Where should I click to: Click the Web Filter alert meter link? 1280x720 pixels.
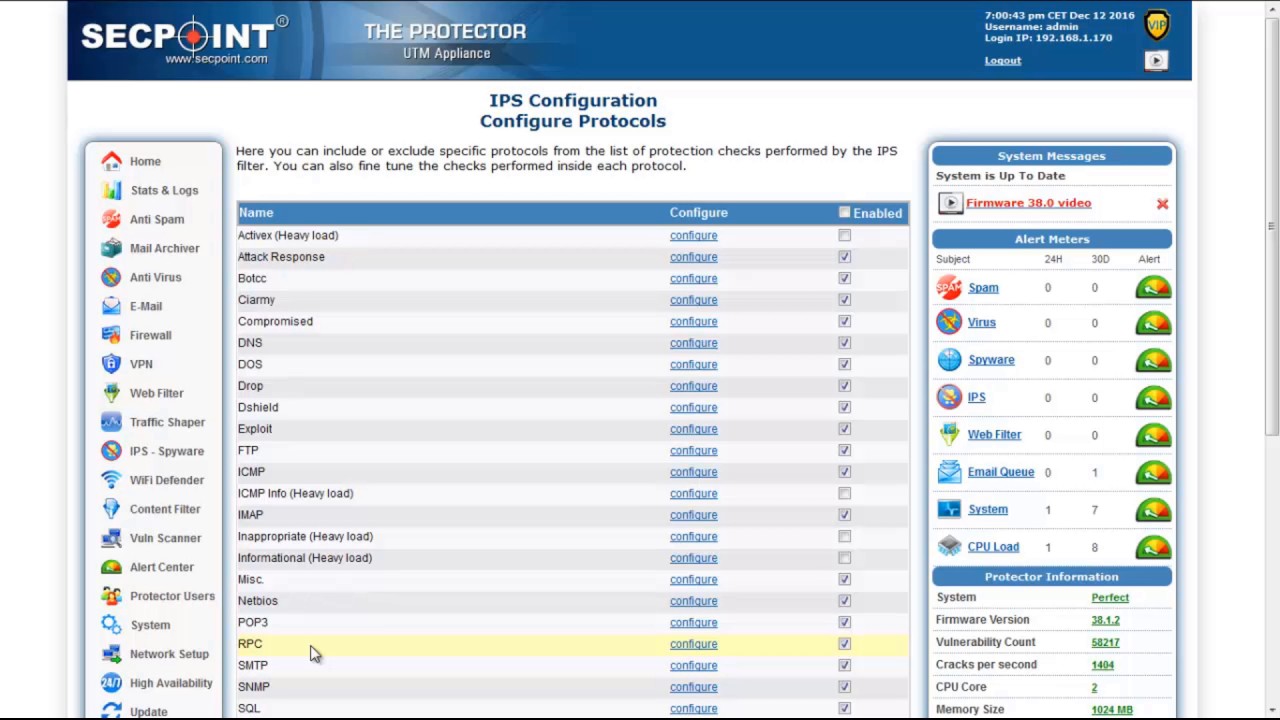click(994, 435)
